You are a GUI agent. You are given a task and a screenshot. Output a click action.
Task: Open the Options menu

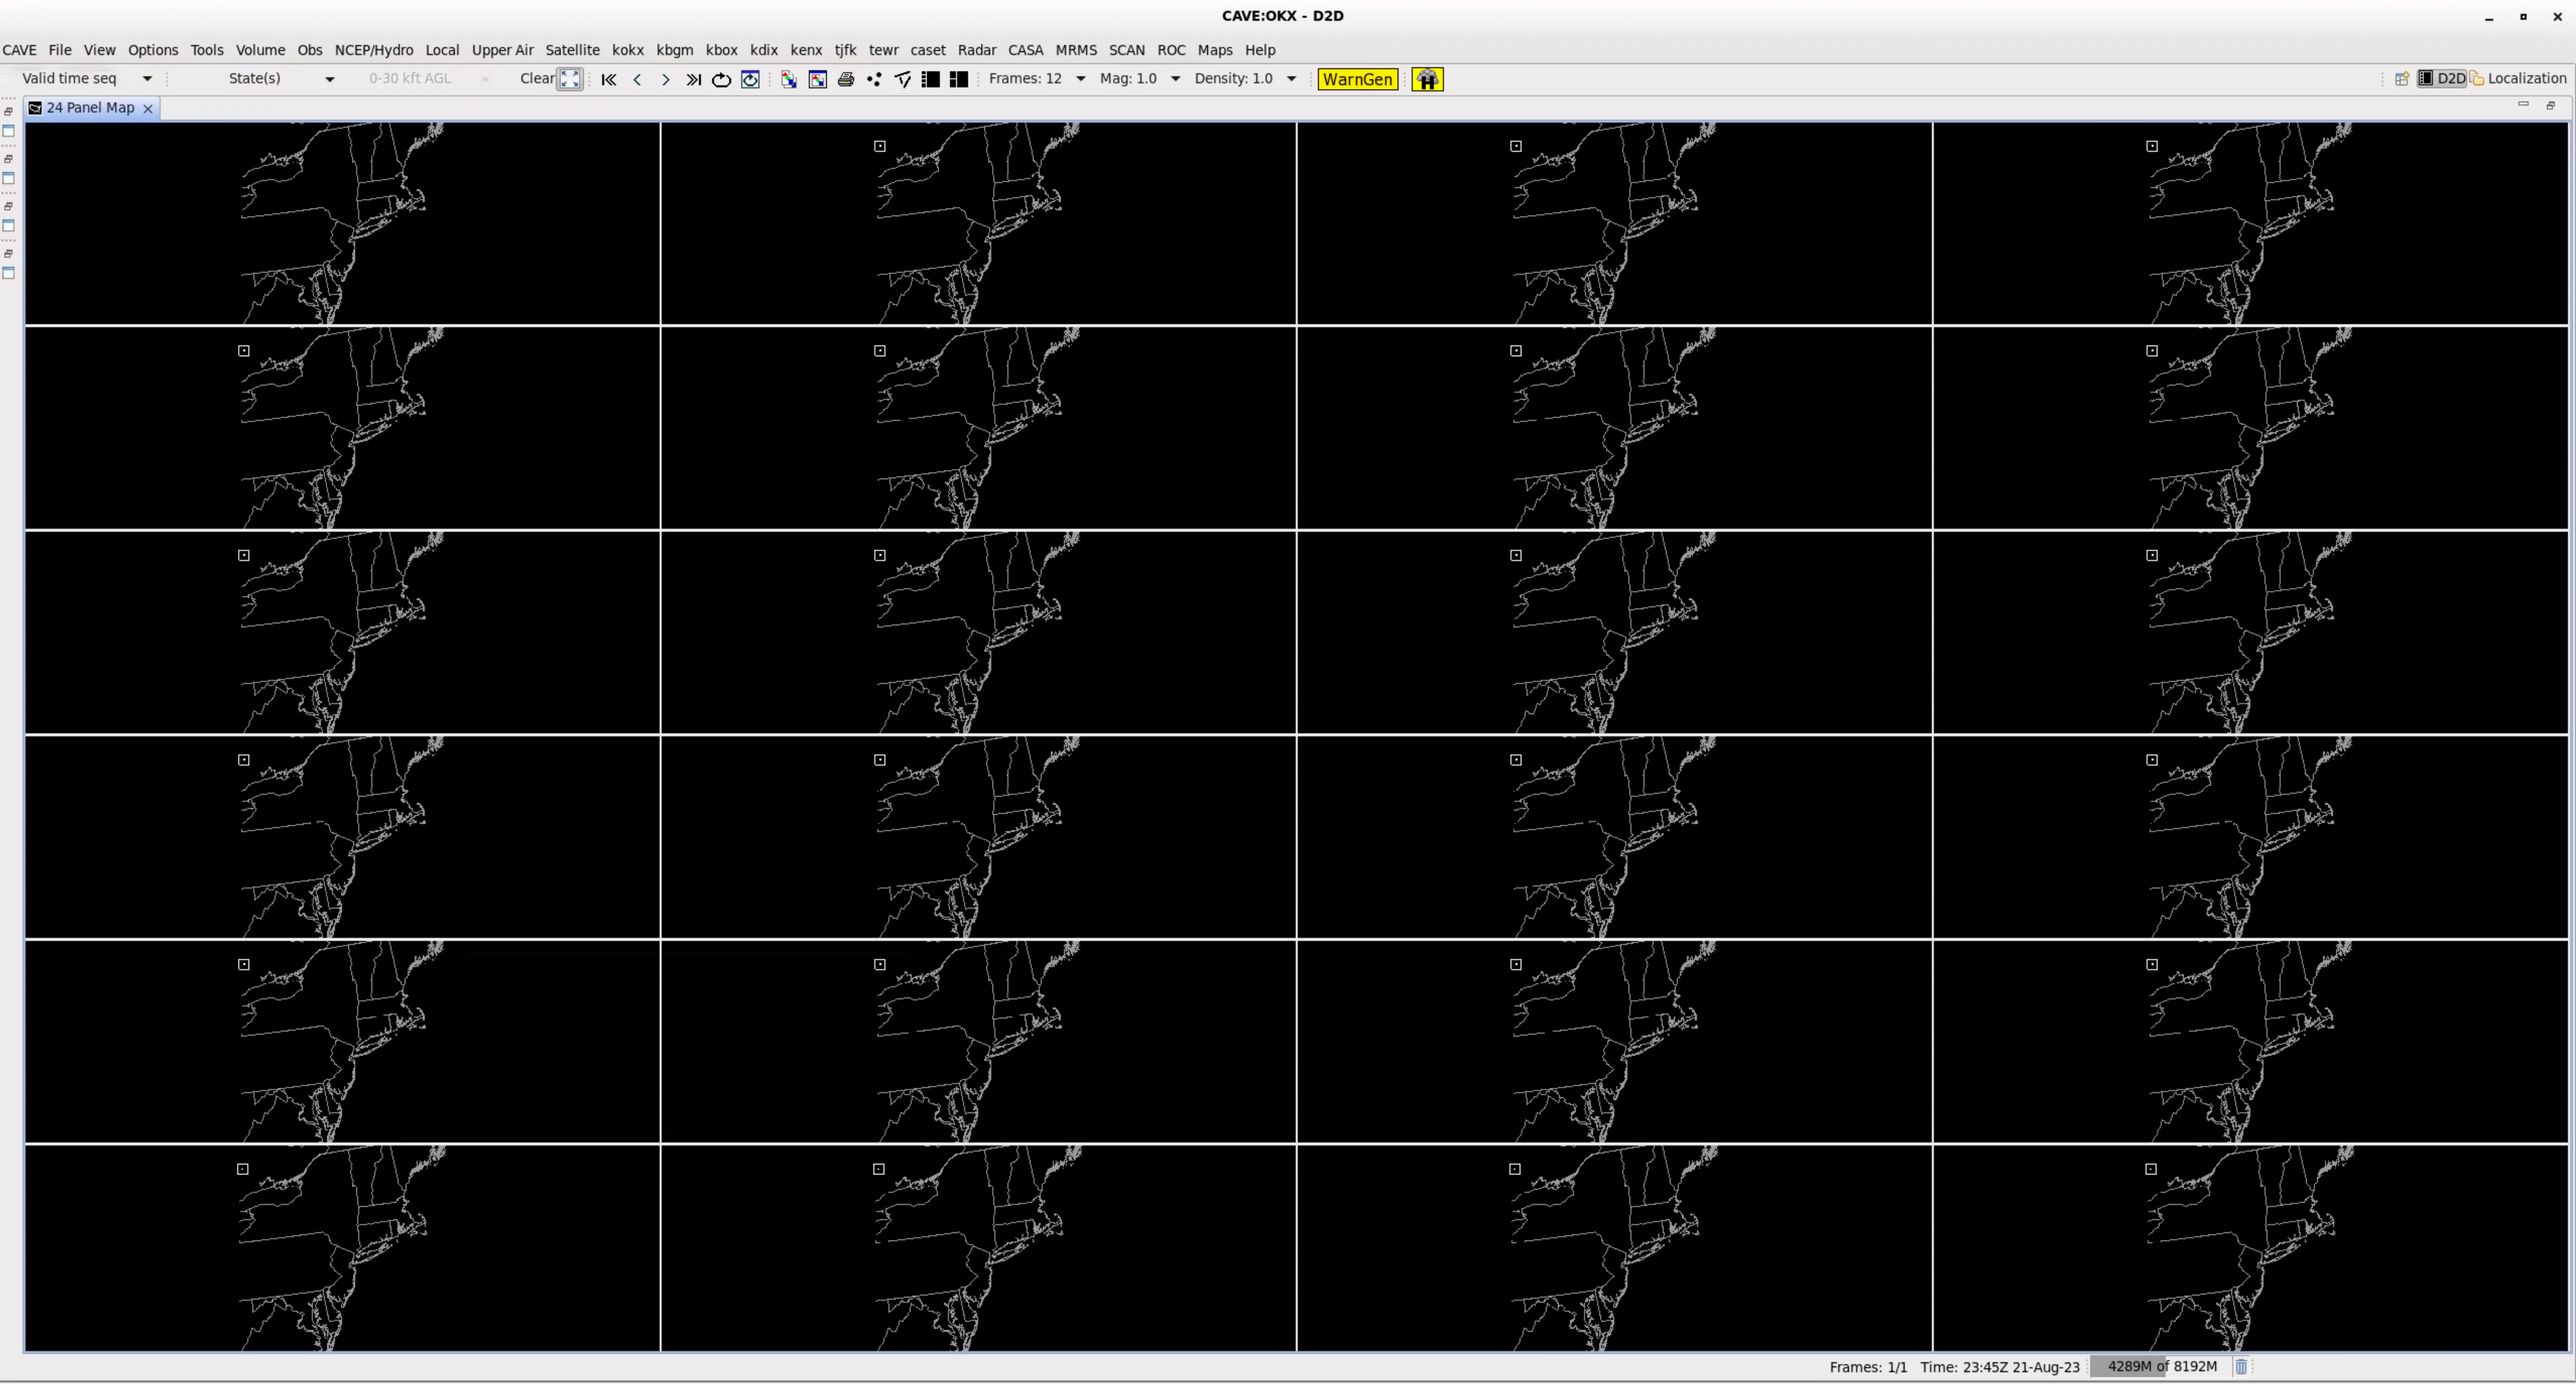coord(153,50)
